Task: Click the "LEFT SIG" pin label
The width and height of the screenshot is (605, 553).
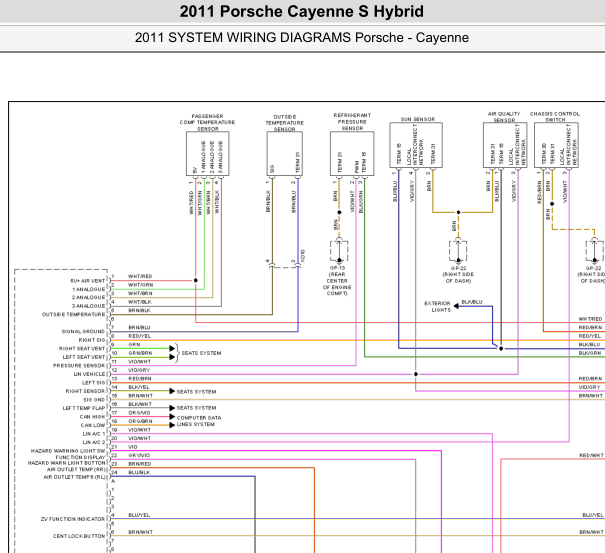Action: click(93, 383)
